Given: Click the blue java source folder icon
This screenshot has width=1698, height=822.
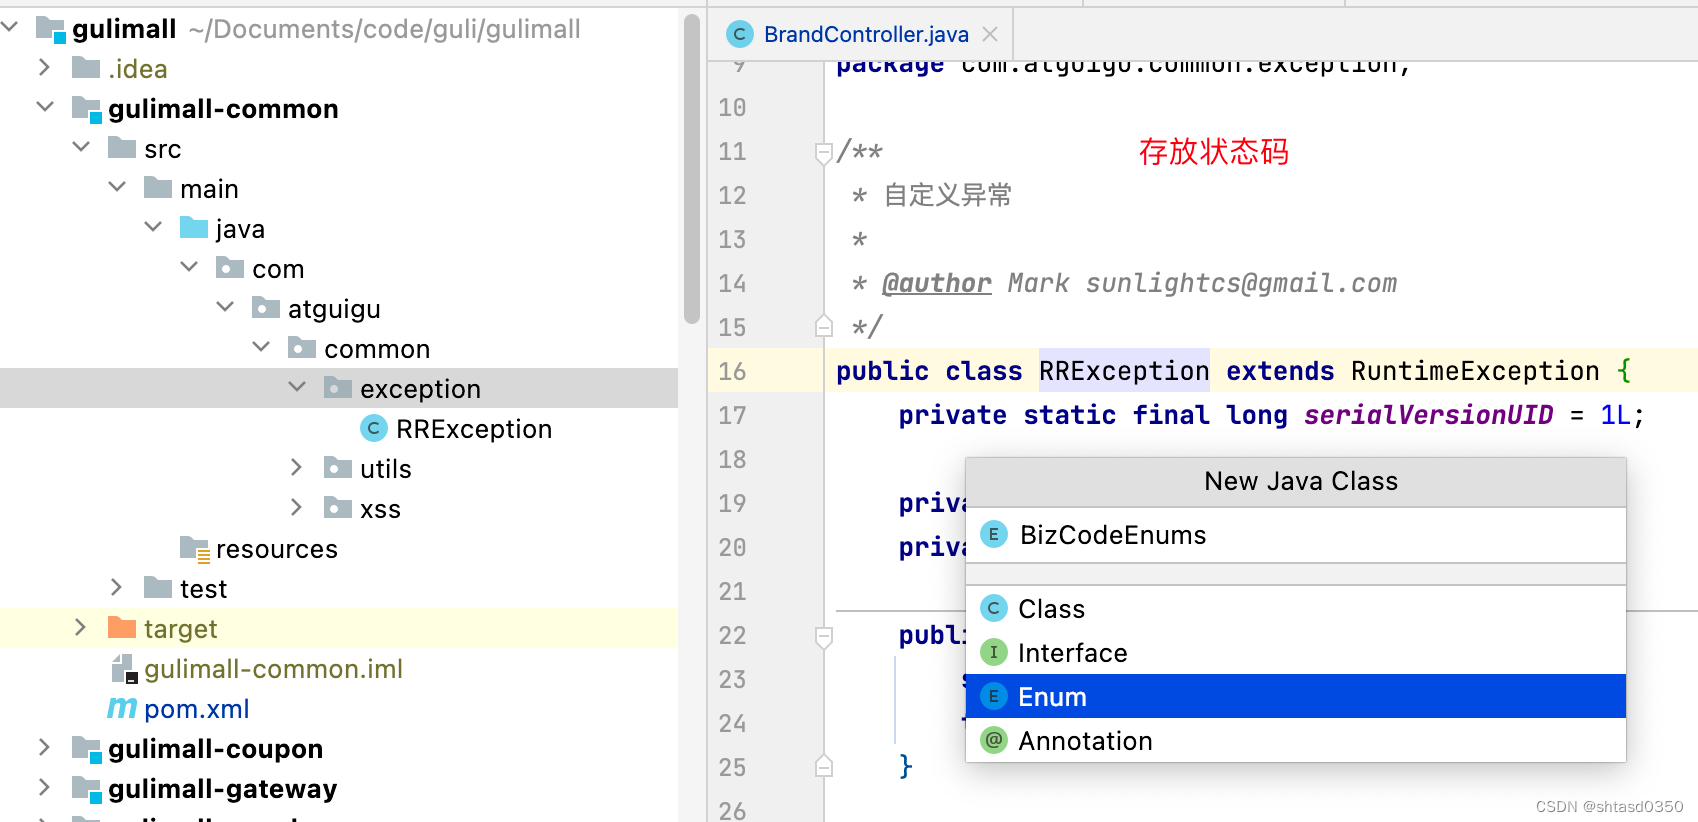Looking at the screenshot, I should (x=194, y=228).
